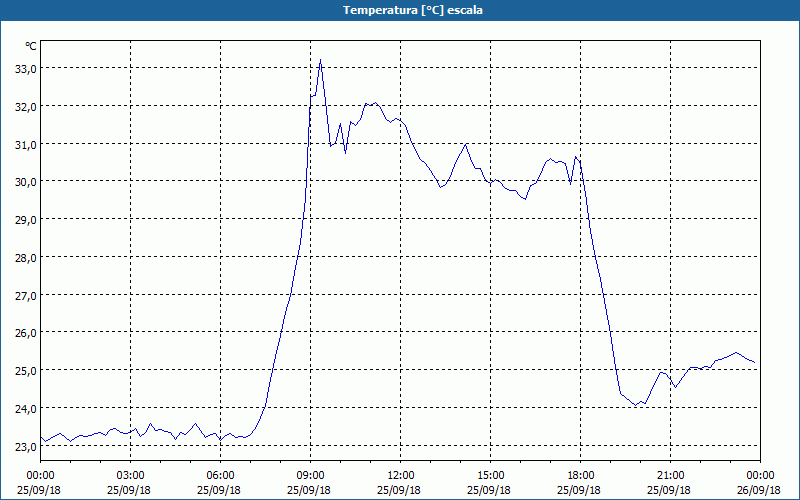The height and width of the screenshot is (500, 800).
Task: Click the 12:00 time axis label
Action: [x=401, y=476]
